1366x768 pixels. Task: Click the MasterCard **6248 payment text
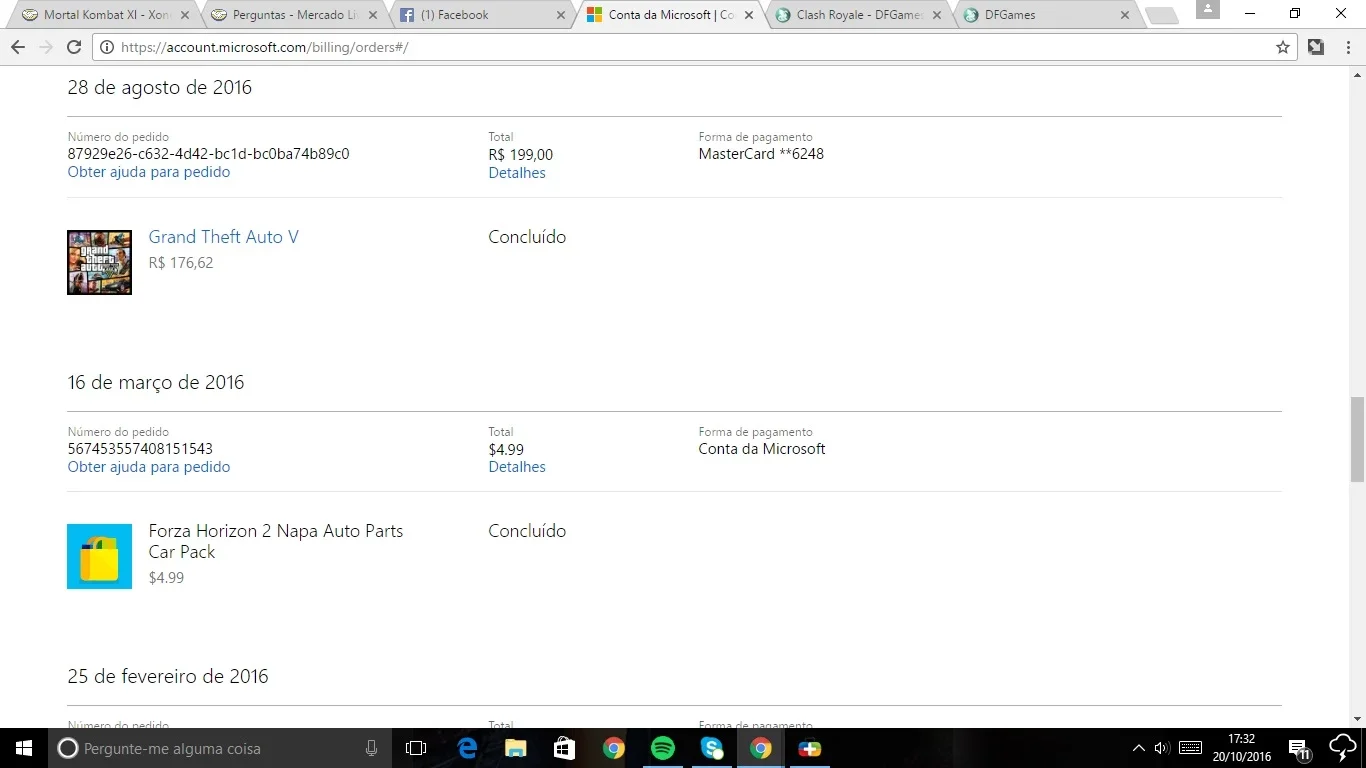pos(761,154)
